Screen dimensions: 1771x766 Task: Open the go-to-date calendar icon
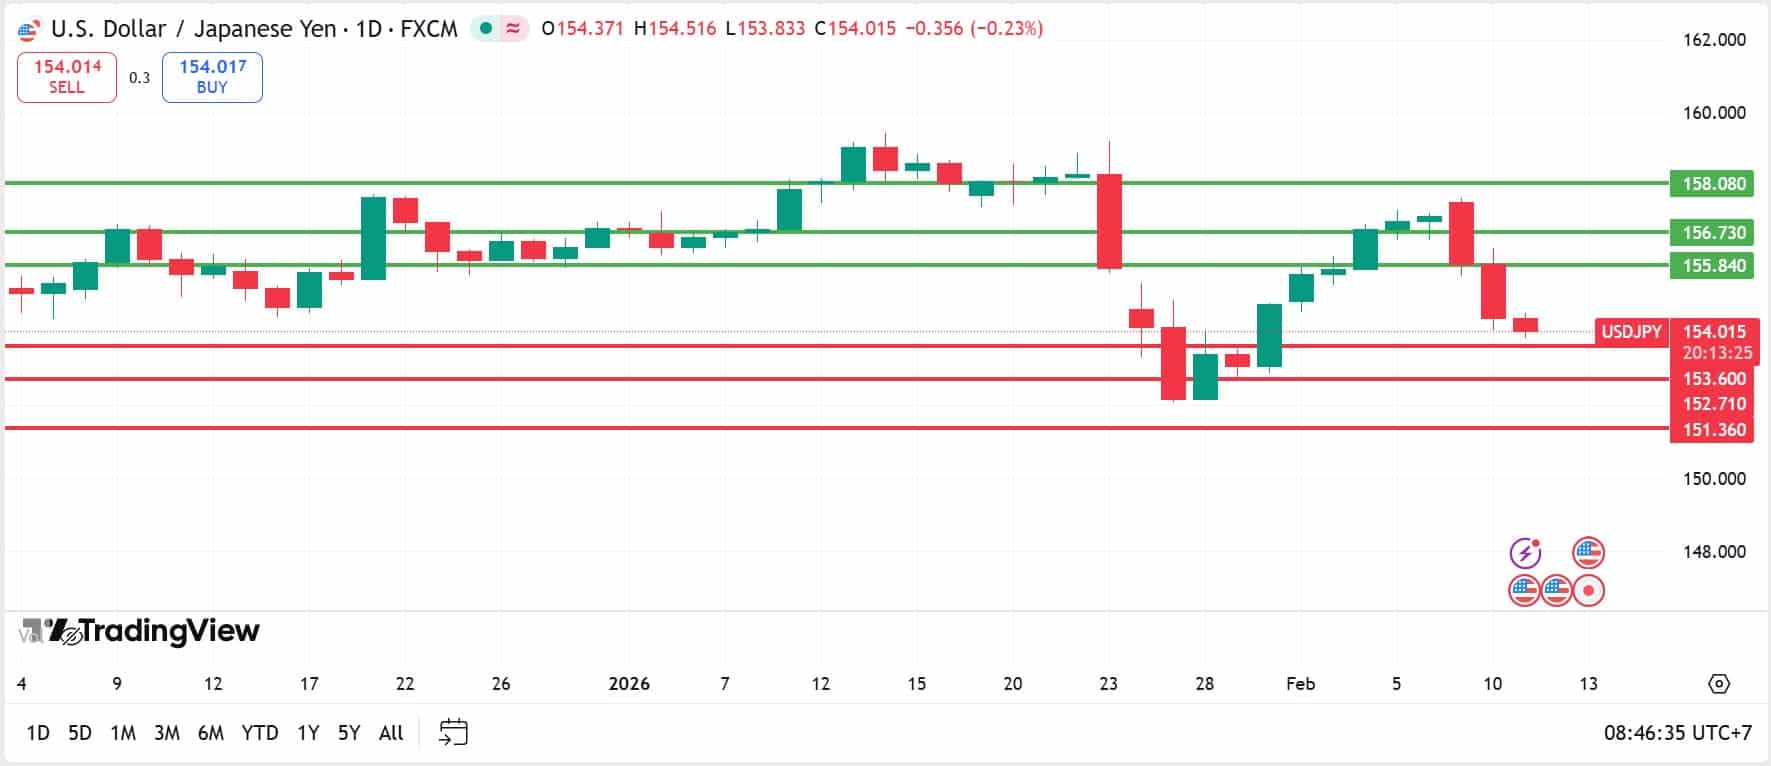[x=455, y=732]
